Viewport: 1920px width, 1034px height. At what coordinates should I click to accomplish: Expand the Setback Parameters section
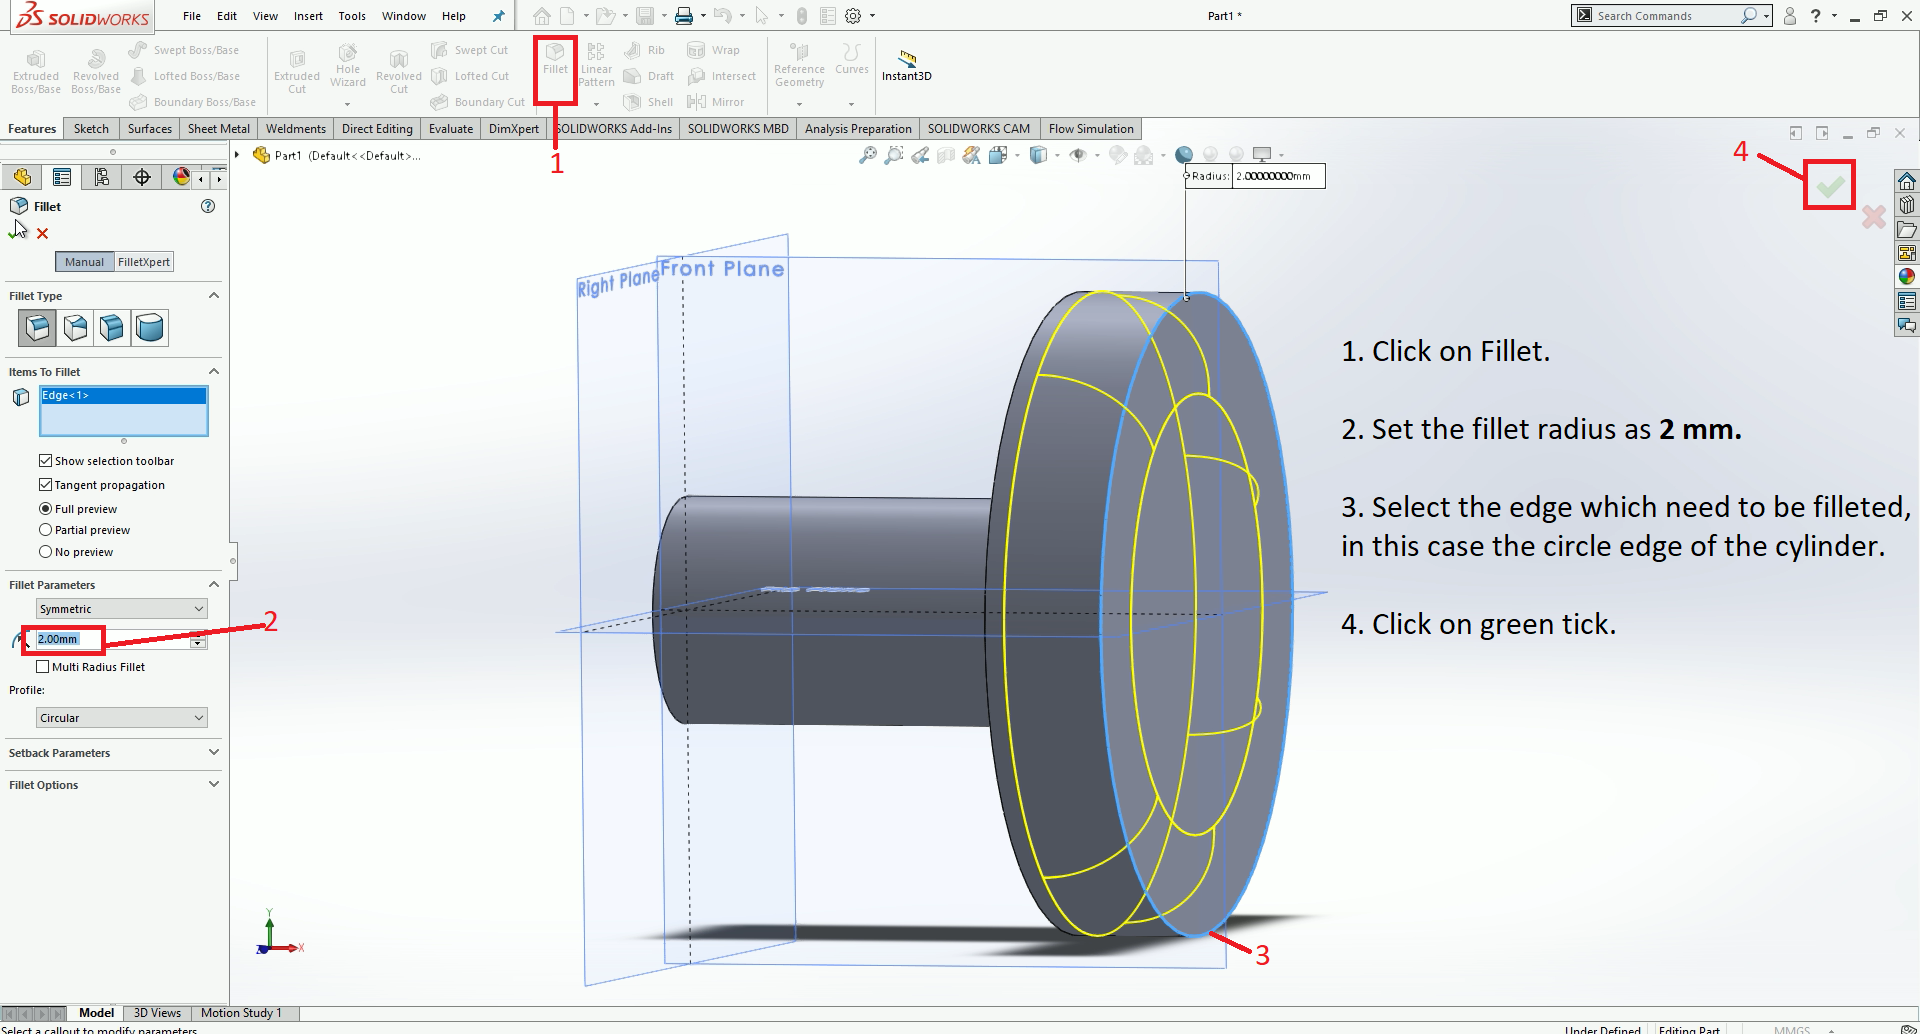coord(213,753)
